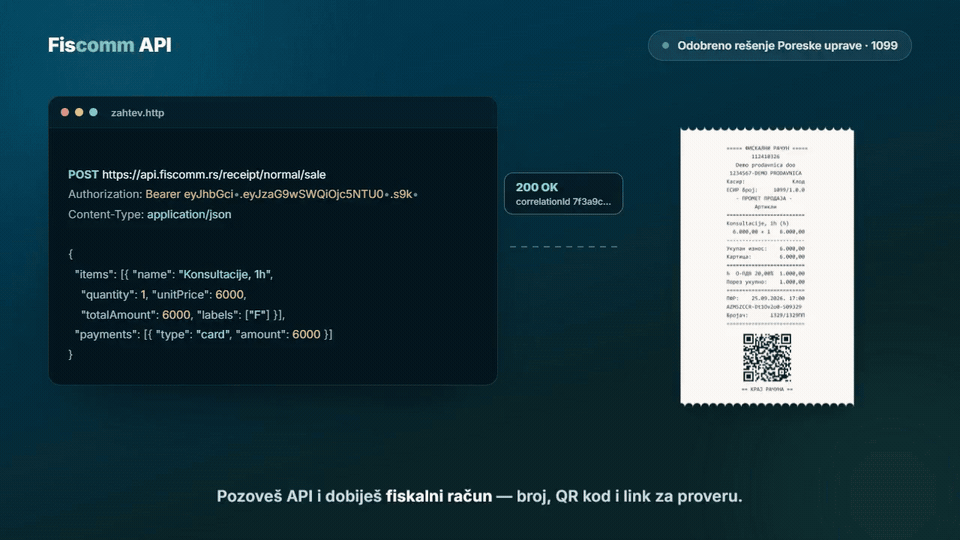Image resolution: width=960 pixels, height=540 pixels.
Task: Click the 'Content-Type:' header label
Action: pyautogui.click(x=106, y=214)
